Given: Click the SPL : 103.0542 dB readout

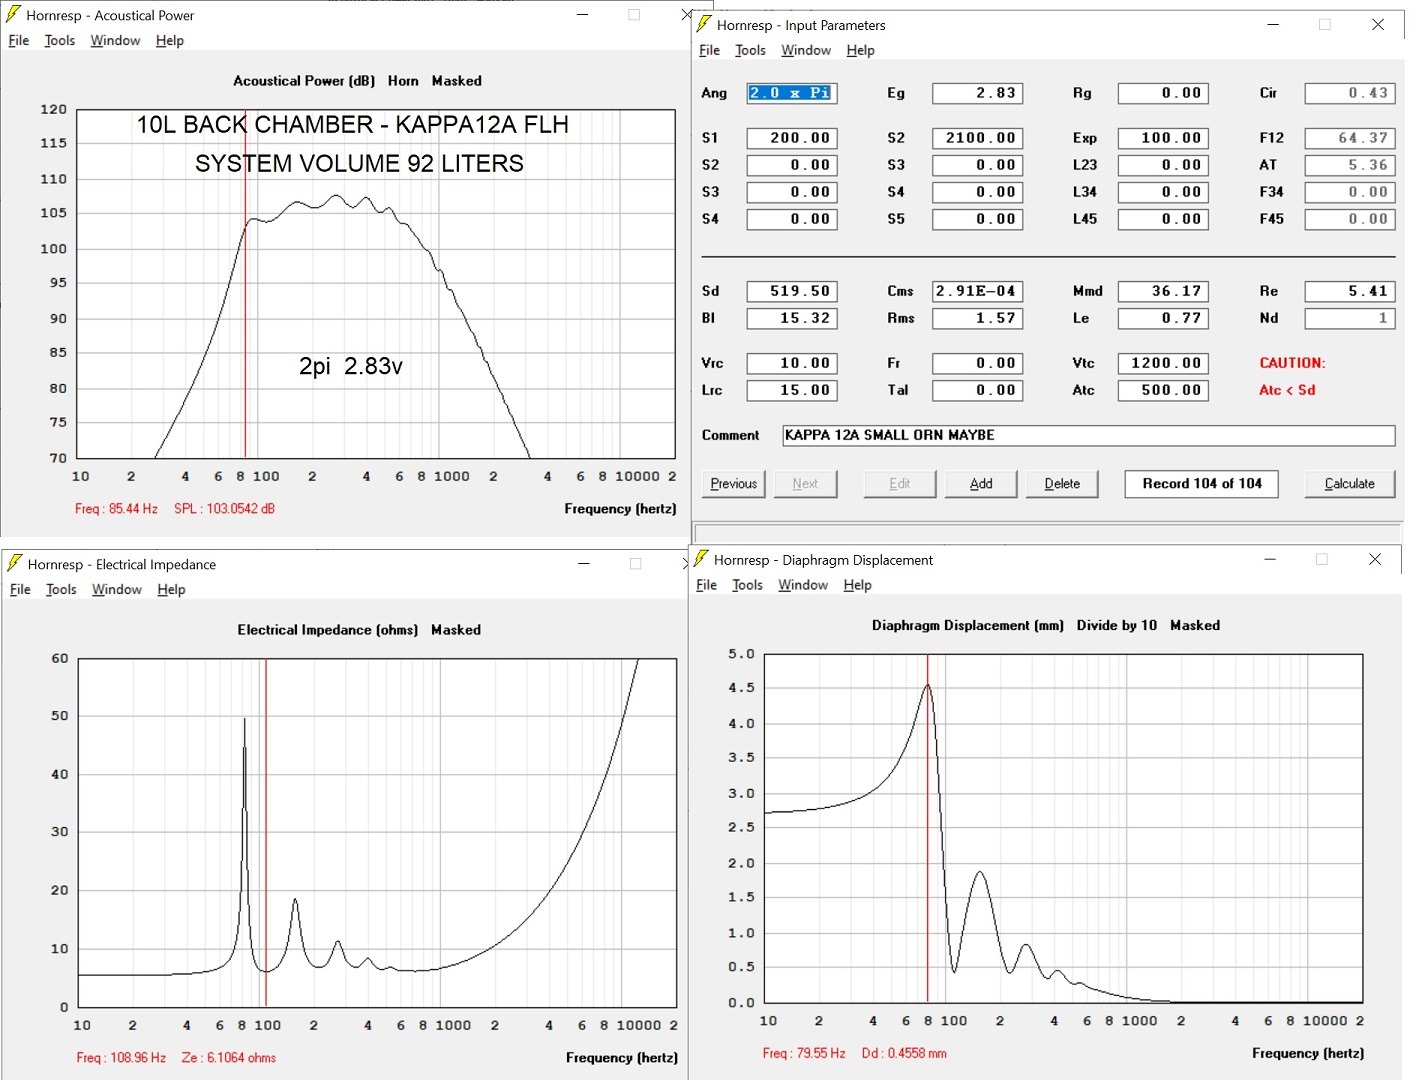Looking at the screenshot, I should [x=224, y=509].
